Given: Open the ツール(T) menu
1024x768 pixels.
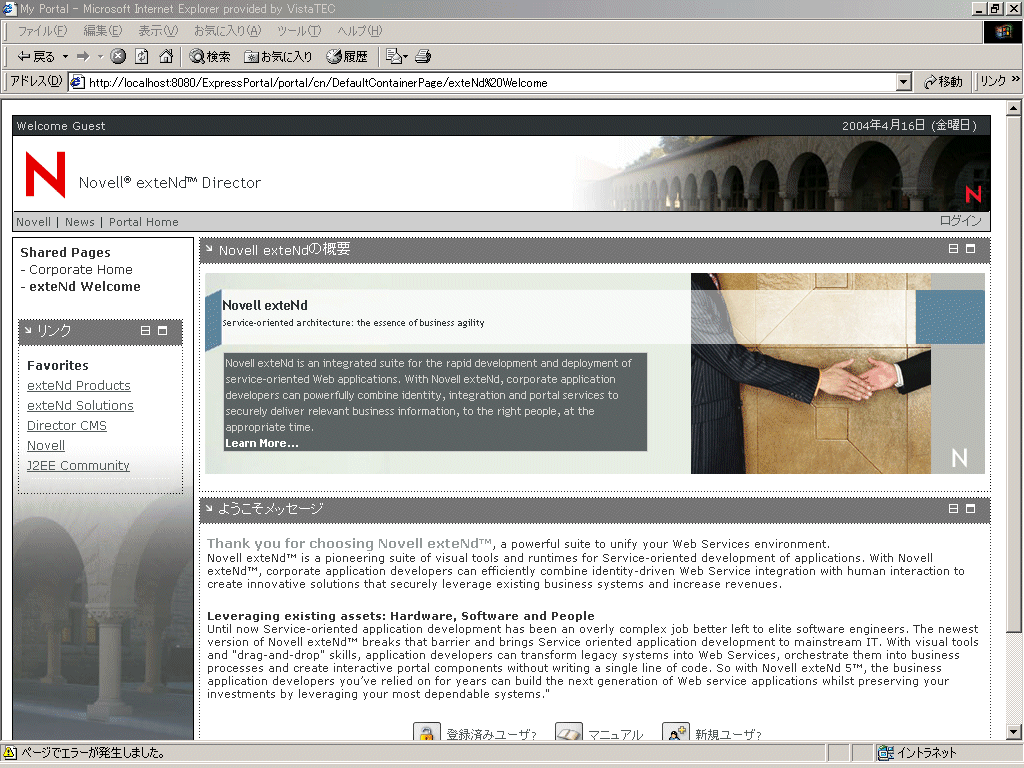Looking at the screenshot, I should [x=299, y=31].
